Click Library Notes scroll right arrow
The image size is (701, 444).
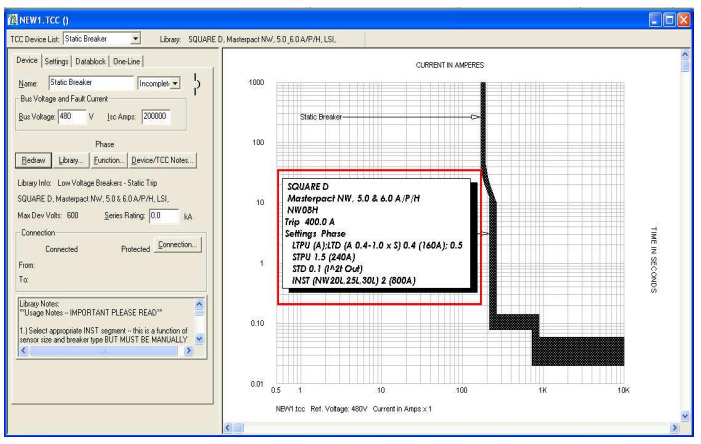point(189,351)
